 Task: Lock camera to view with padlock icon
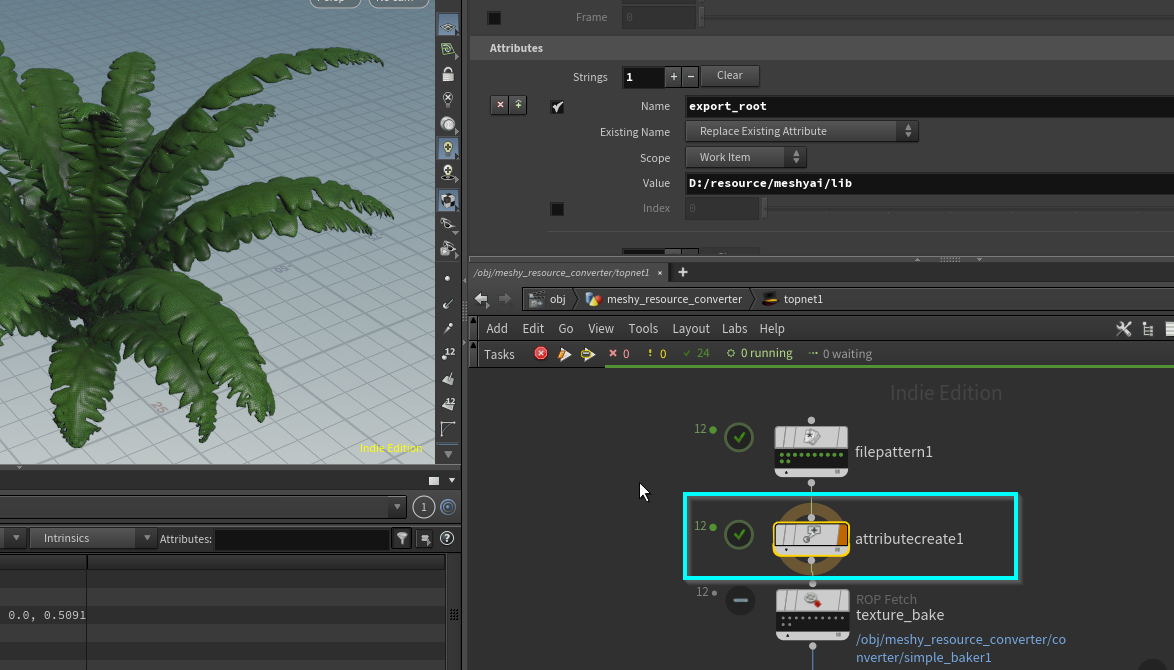[x=448, y=74]
